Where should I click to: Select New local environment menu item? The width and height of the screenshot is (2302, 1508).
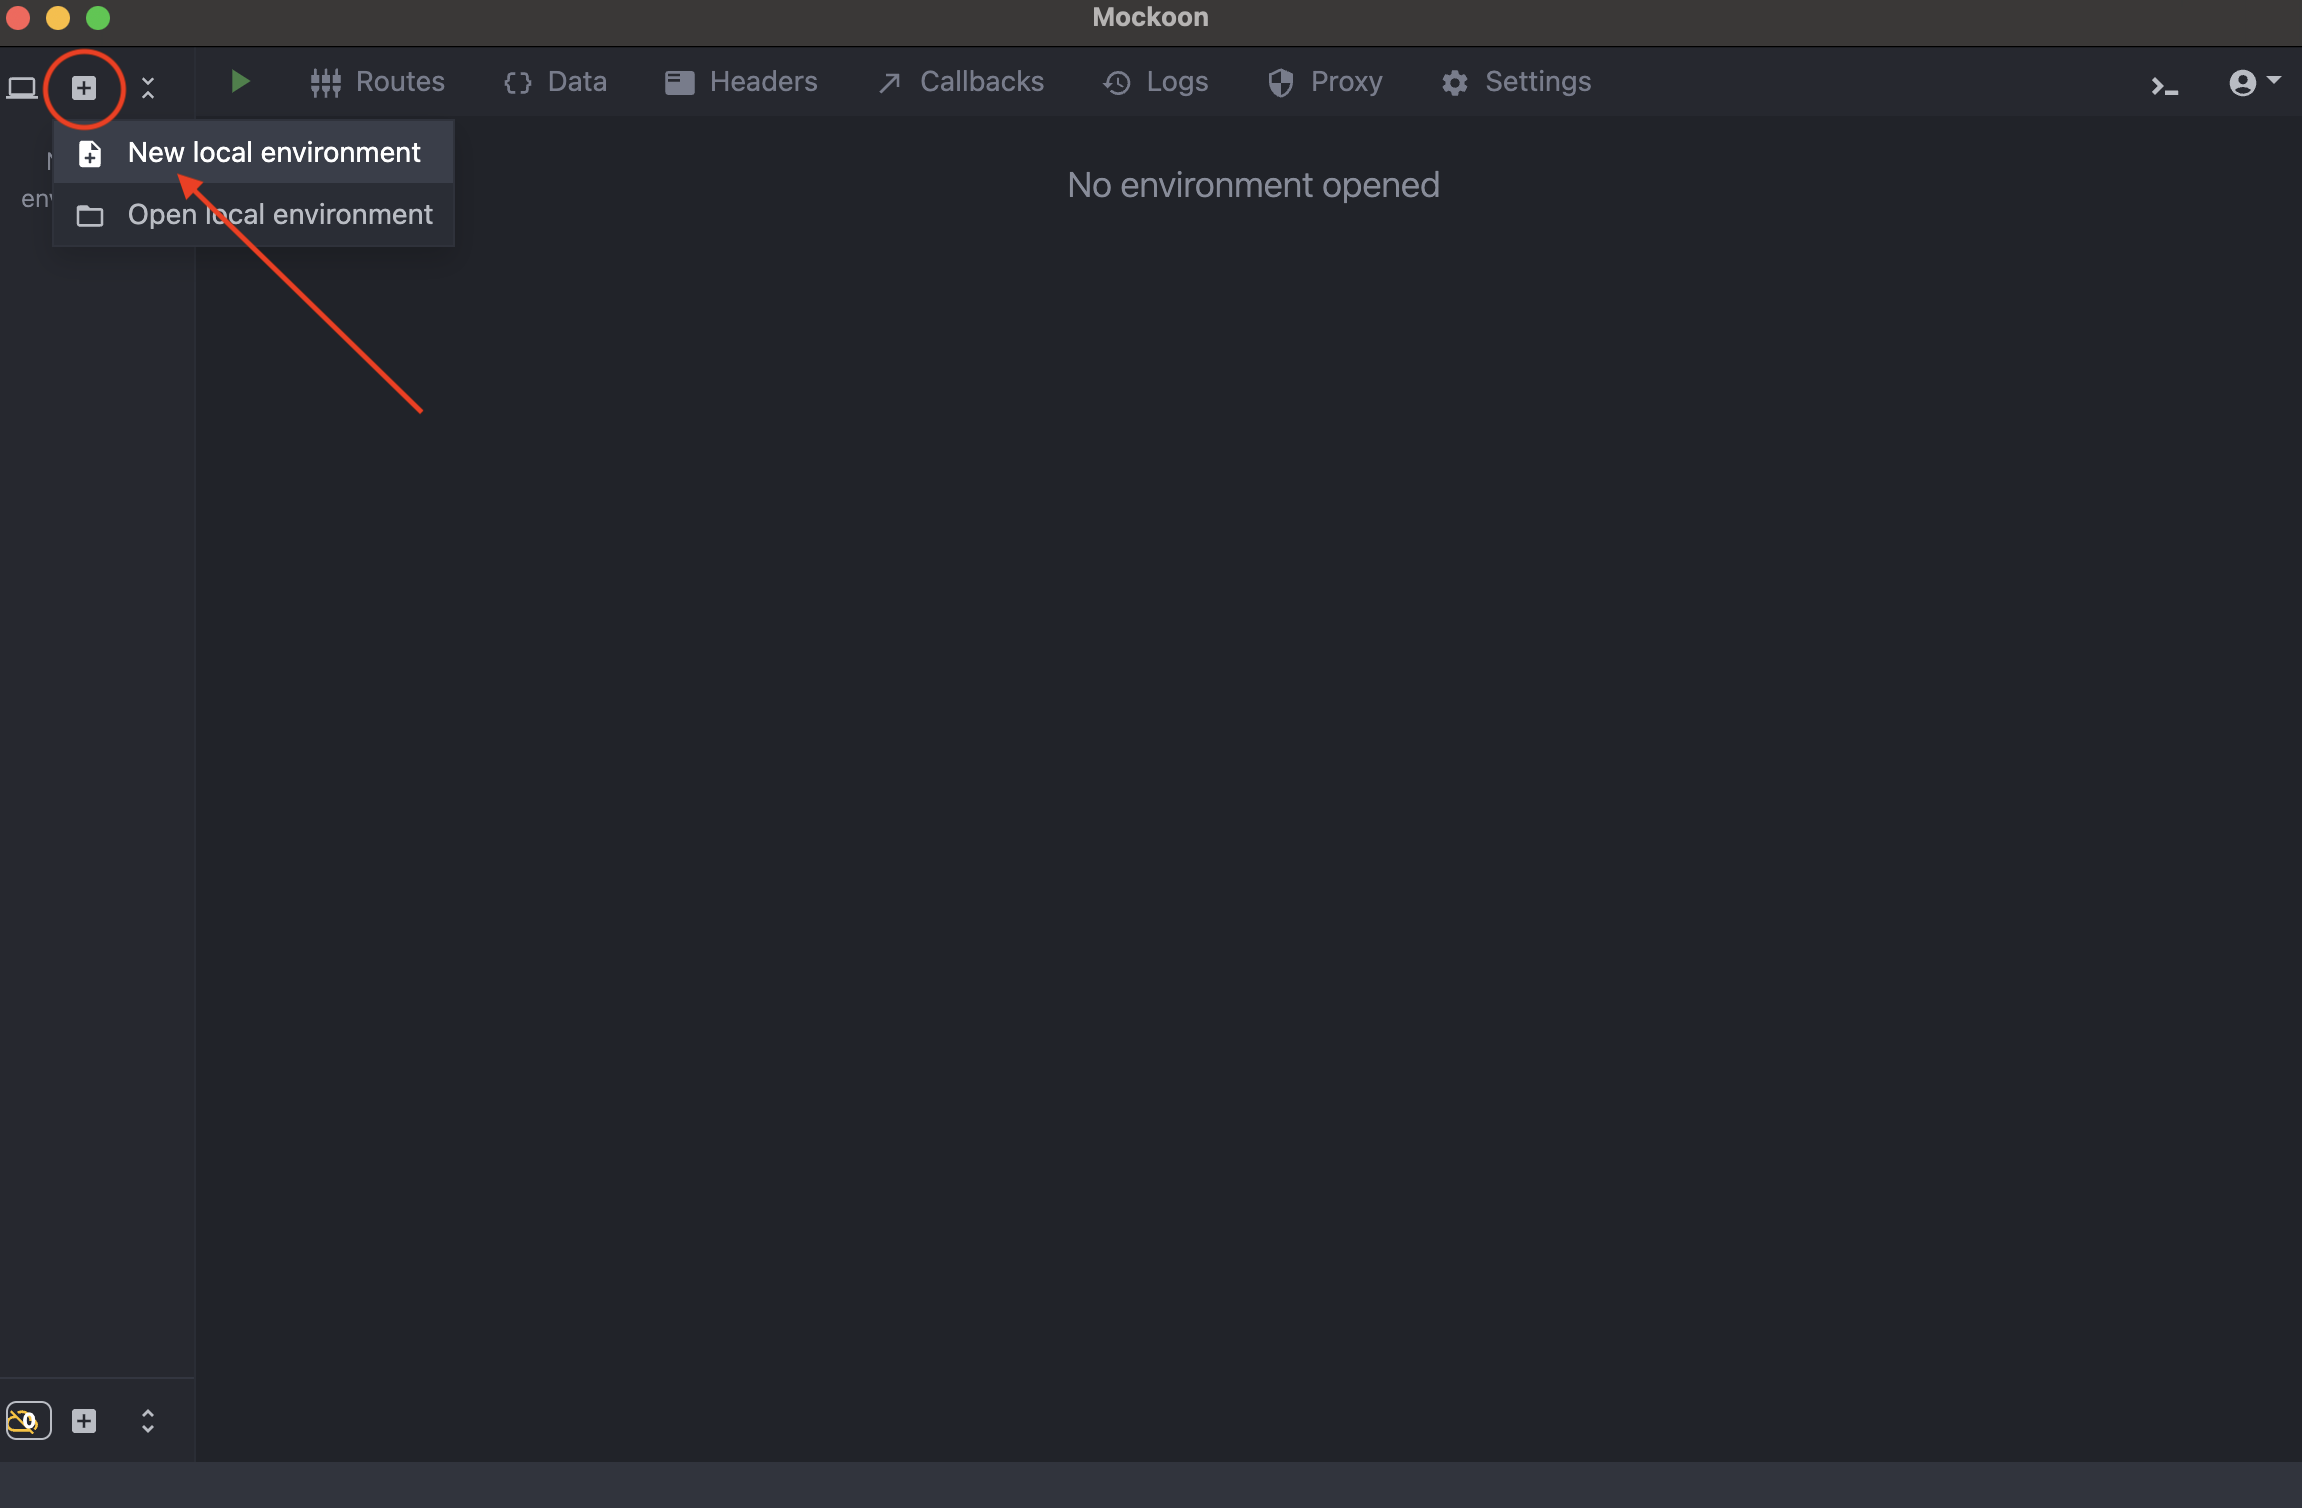[274, 153]
